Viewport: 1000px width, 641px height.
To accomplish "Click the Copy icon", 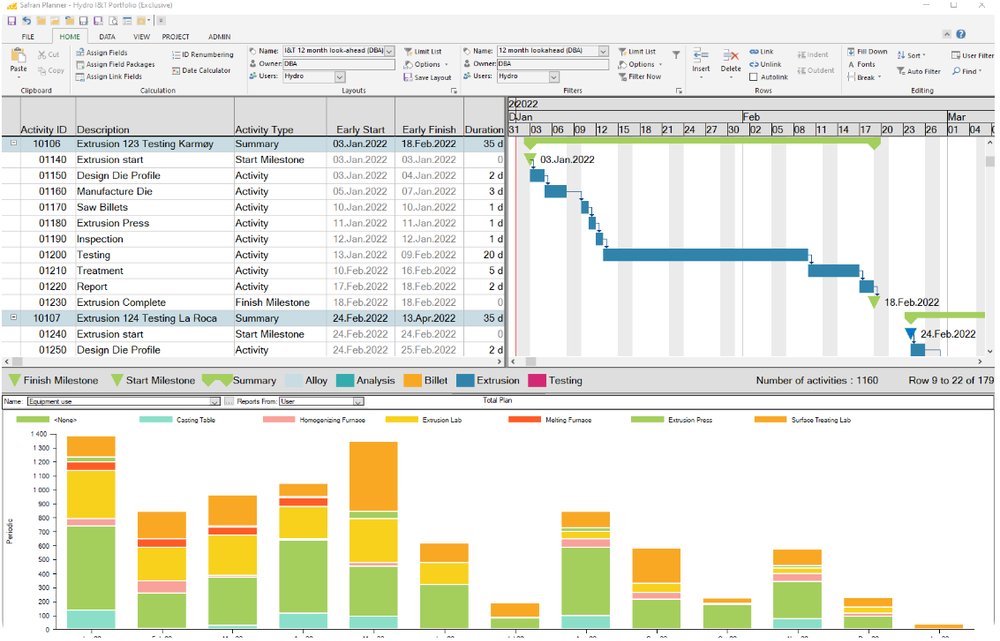I will 42,71.
